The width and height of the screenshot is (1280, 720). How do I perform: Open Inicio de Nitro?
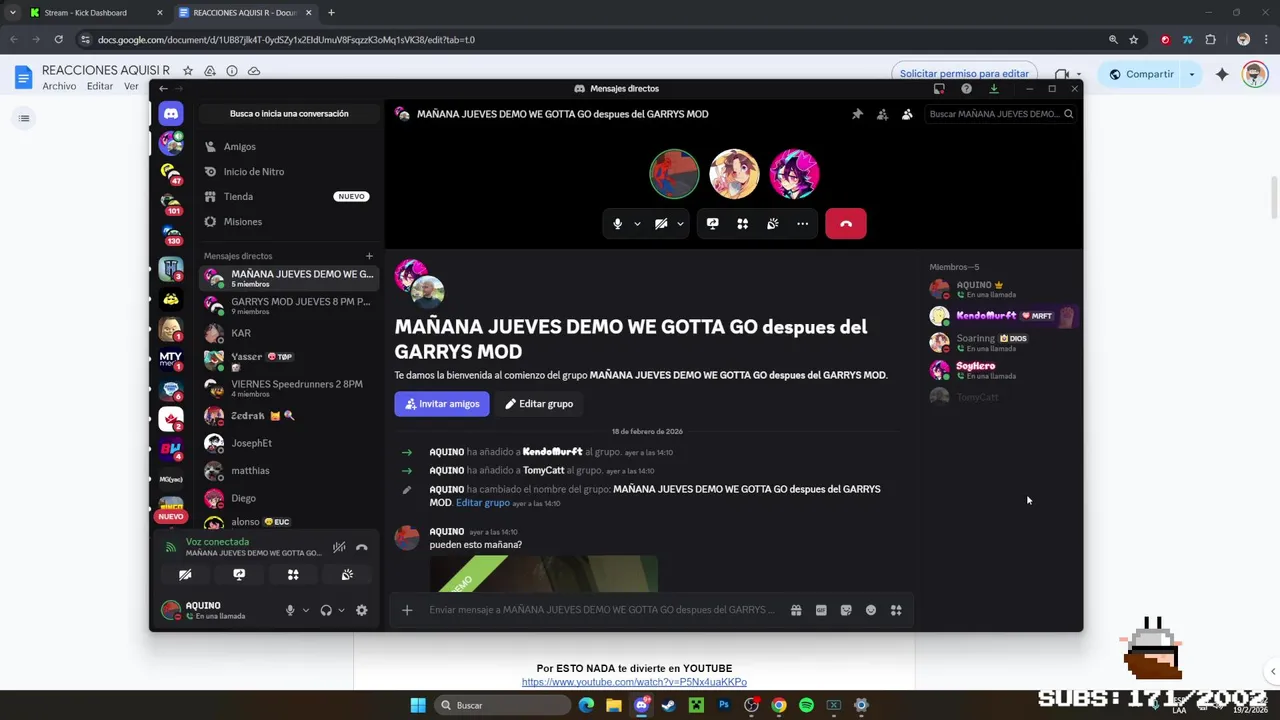click(288, 172)
